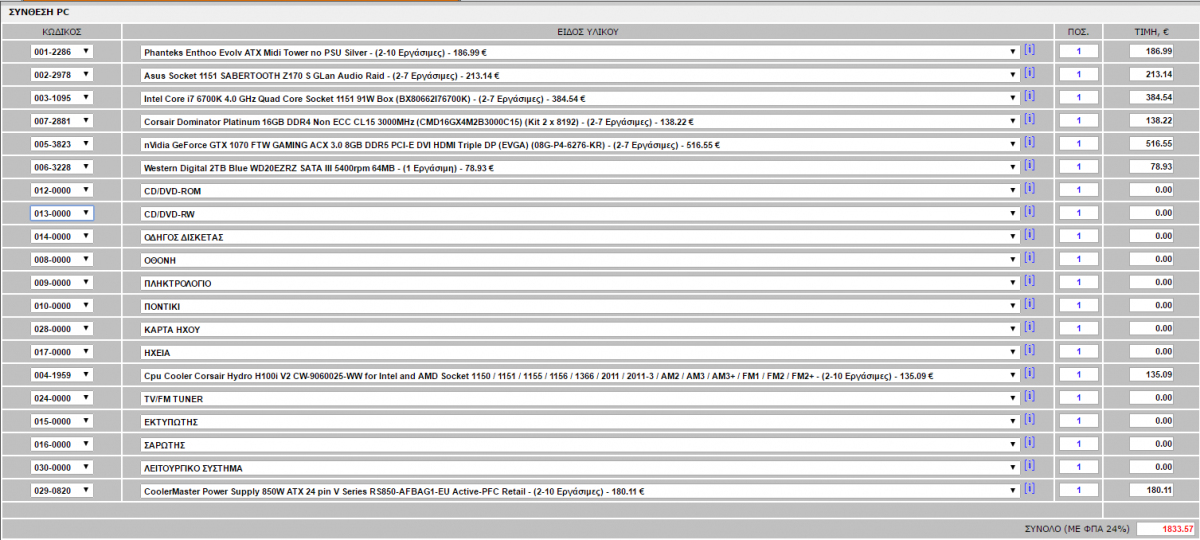Expand the TV/FM TUNER product dropdown

point(580,398)
